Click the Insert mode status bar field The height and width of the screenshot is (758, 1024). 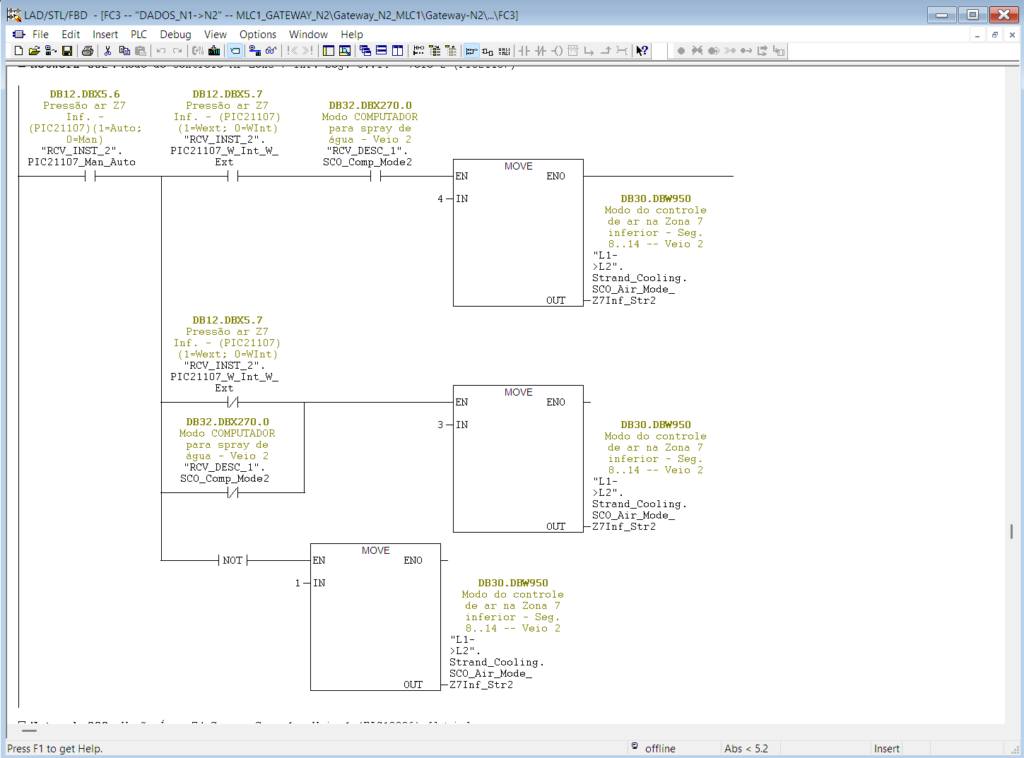[886, 748]
